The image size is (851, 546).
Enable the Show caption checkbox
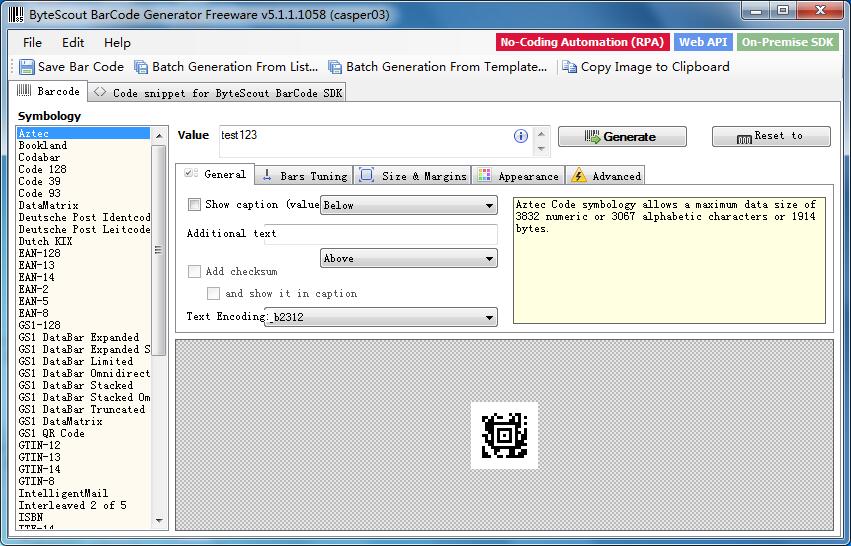[x=194, y=205]
